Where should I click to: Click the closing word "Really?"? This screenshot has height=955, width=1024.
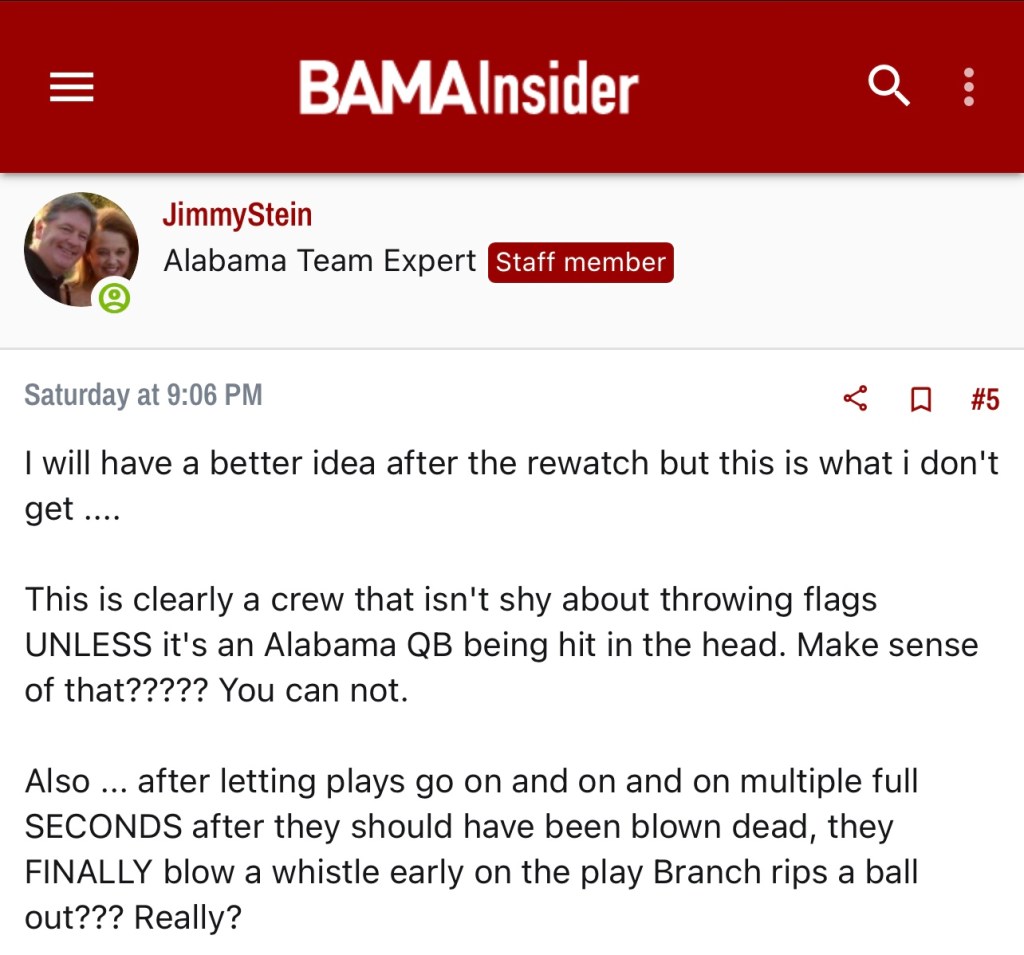click(188, 918)
